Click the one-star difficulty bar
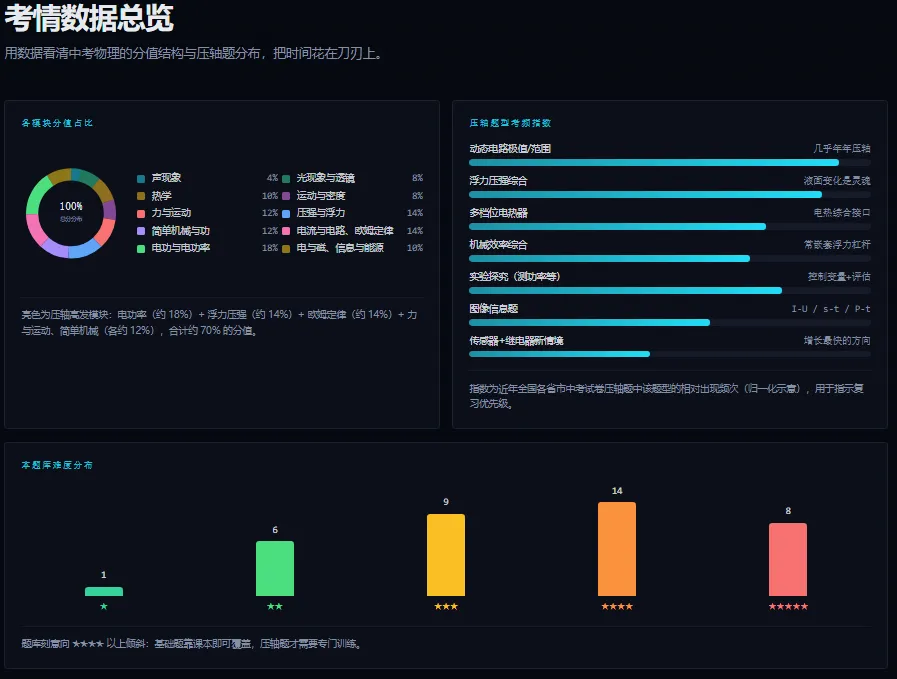897x679 pixels. click(x=104, y=591)
